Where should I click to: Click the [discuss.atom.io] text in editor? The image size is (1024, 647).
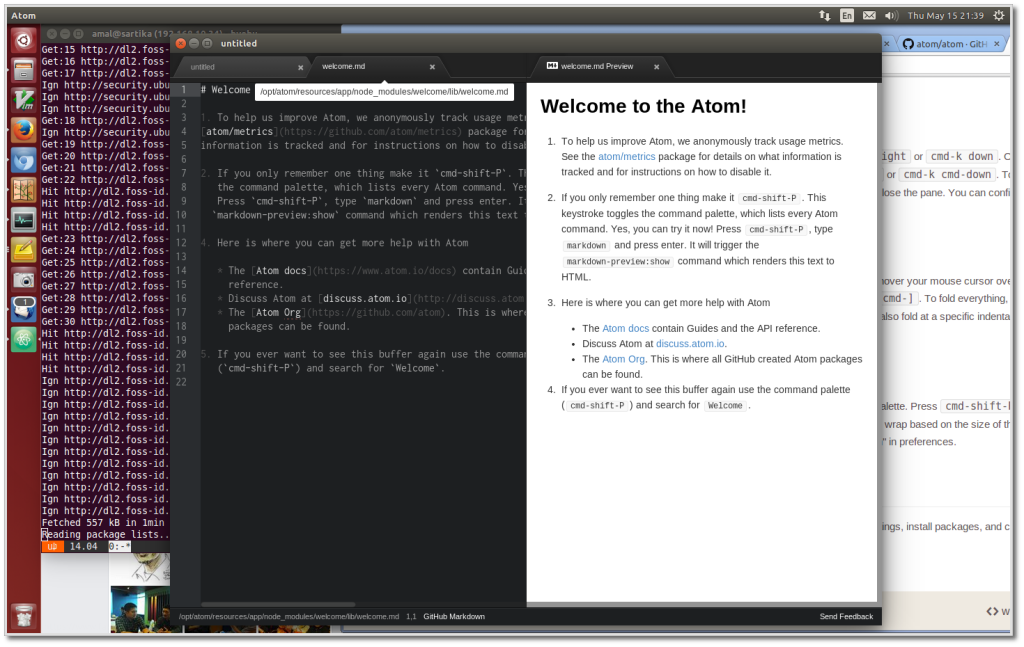coord(365,298)
